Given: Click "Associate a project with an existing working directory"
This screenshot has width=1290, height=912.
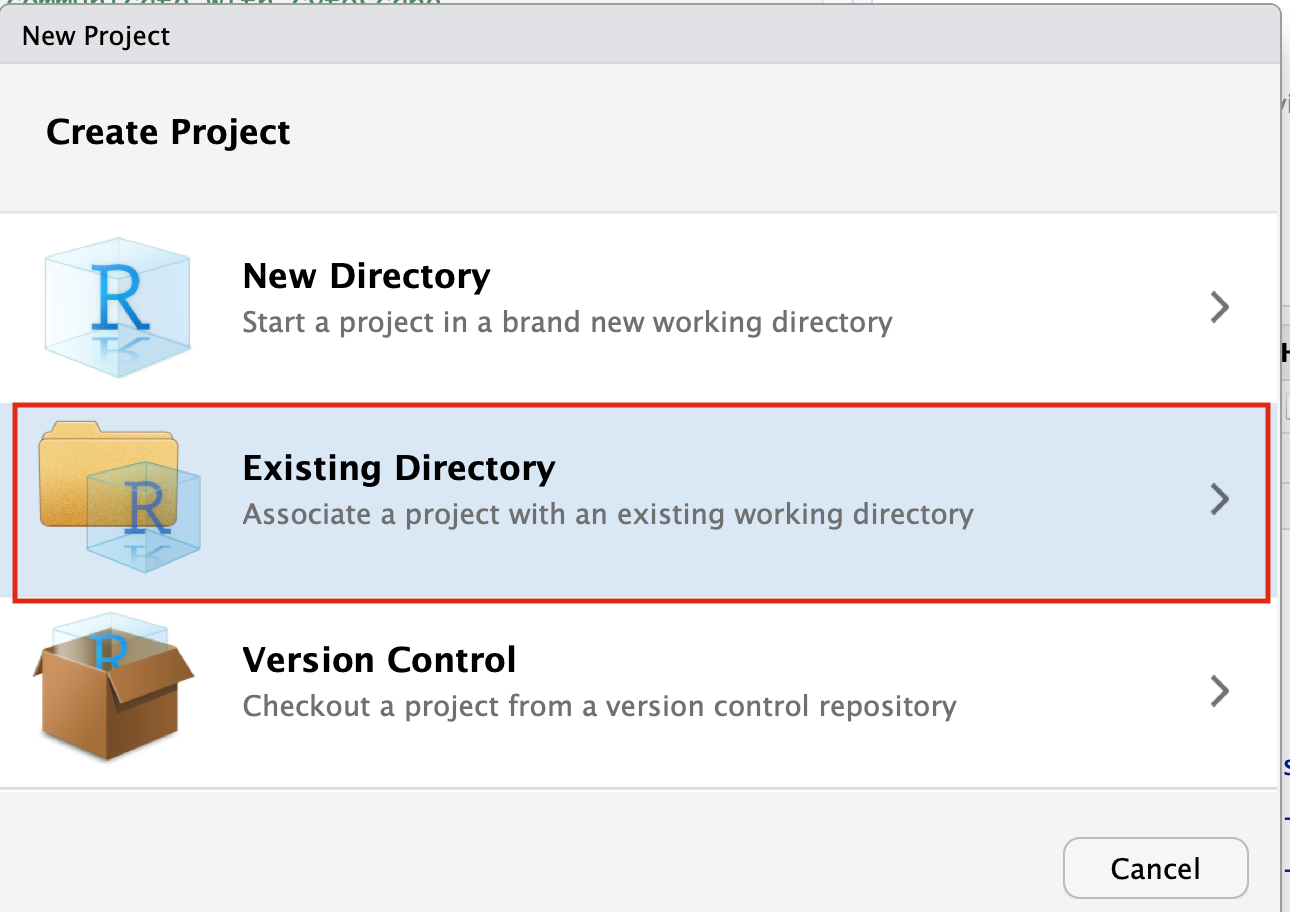Looking at the screenshot, I should 607,515.
